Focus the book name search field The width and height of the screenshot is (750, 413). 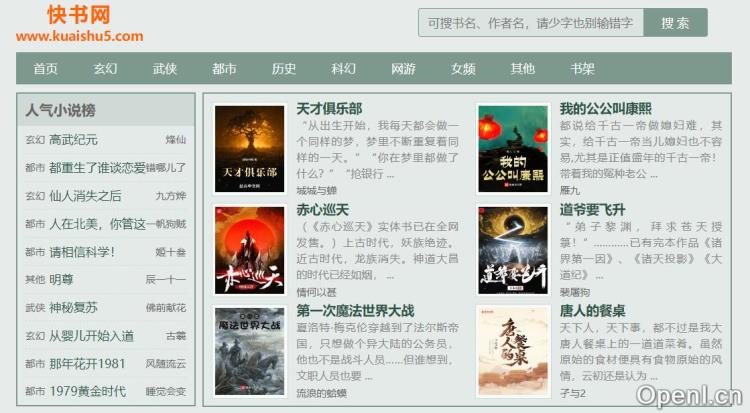(531, 22)
